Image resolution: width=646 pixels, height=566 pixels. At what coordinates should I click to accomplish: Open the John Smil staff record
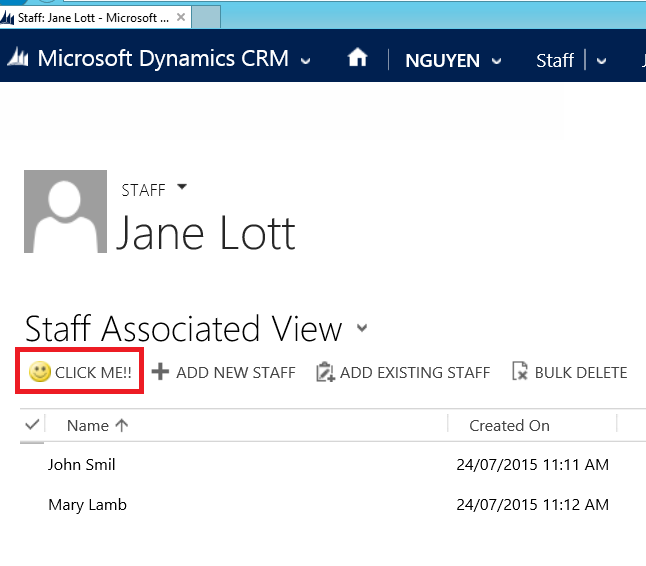(81, 465)
